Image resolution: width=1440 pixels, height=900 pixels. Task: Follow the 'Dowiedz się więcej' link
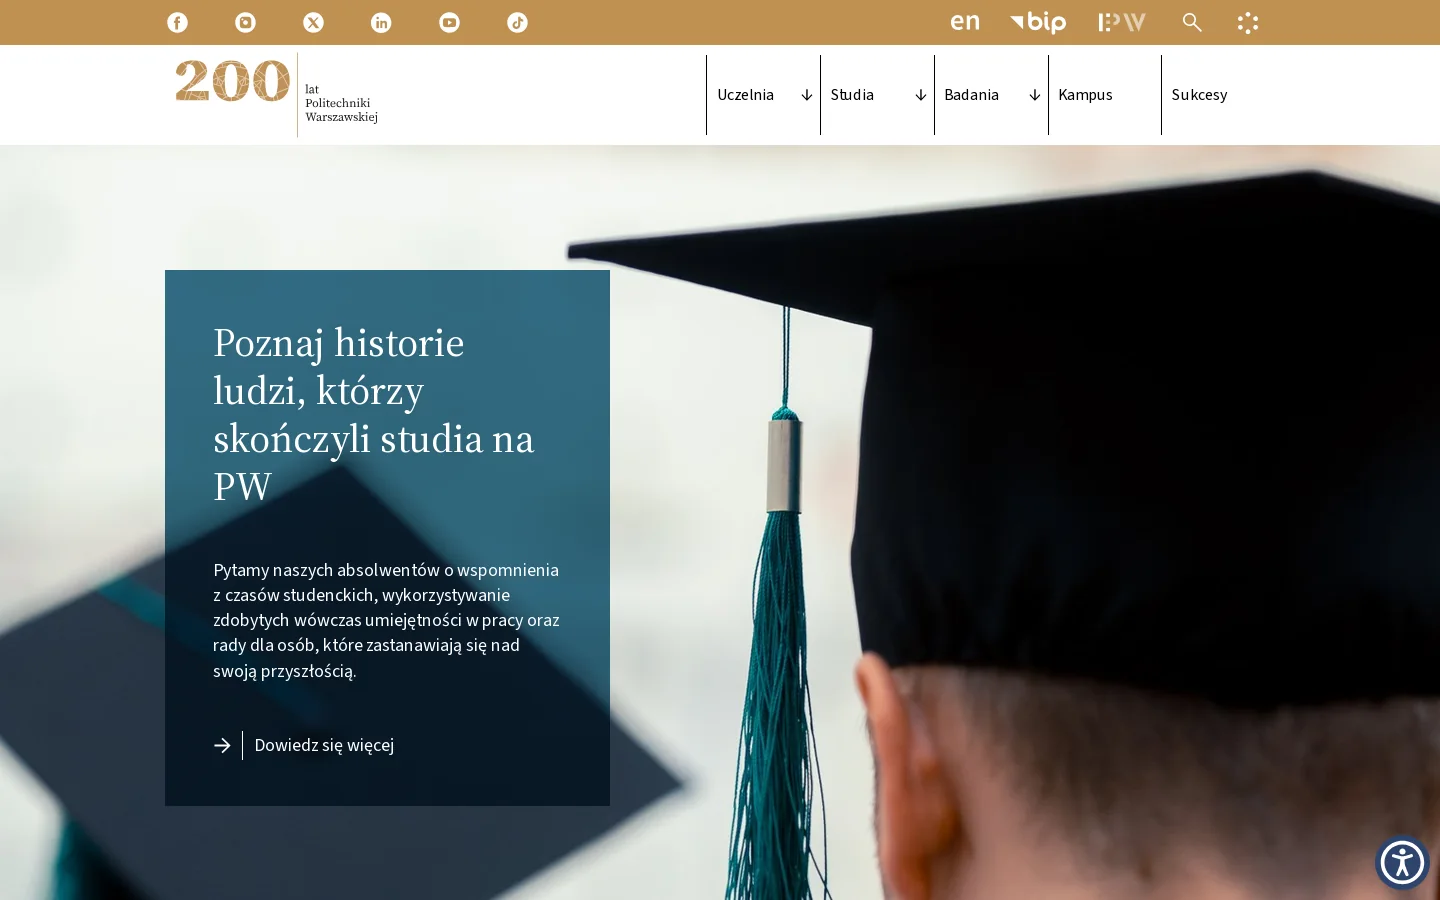tap(324, 745)
